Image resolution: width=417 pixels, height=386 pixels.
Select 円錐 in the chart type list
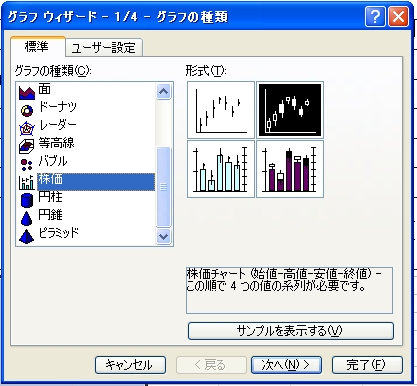[50, 215]
